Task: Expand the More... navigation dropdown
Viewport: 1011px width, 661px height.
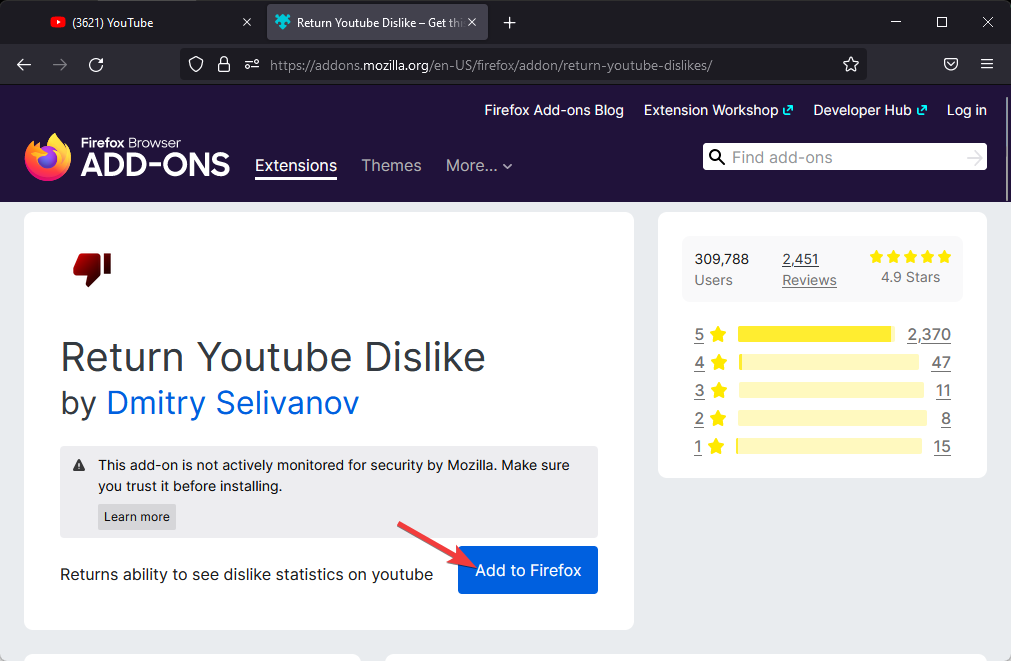Action: coord(478,166)
